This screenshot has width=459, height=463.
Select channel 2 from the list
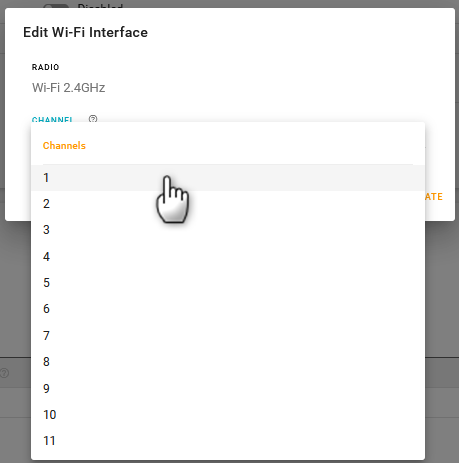228,204
